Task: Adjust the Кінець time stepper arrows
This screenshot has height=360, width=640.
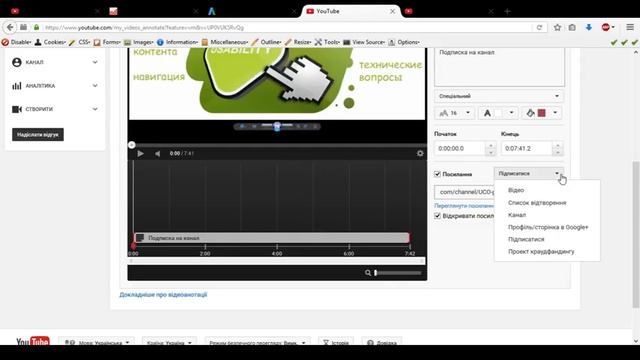Action: coord(558,149)
